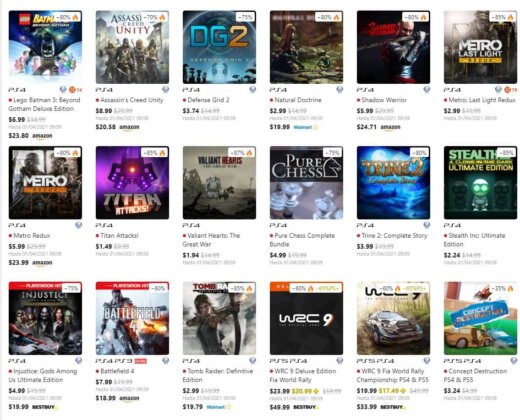Select DG2 Defense Grid 2 cover image
This screenshot has width=520, height=420.
pyautogui.click(x=219, y=47)
